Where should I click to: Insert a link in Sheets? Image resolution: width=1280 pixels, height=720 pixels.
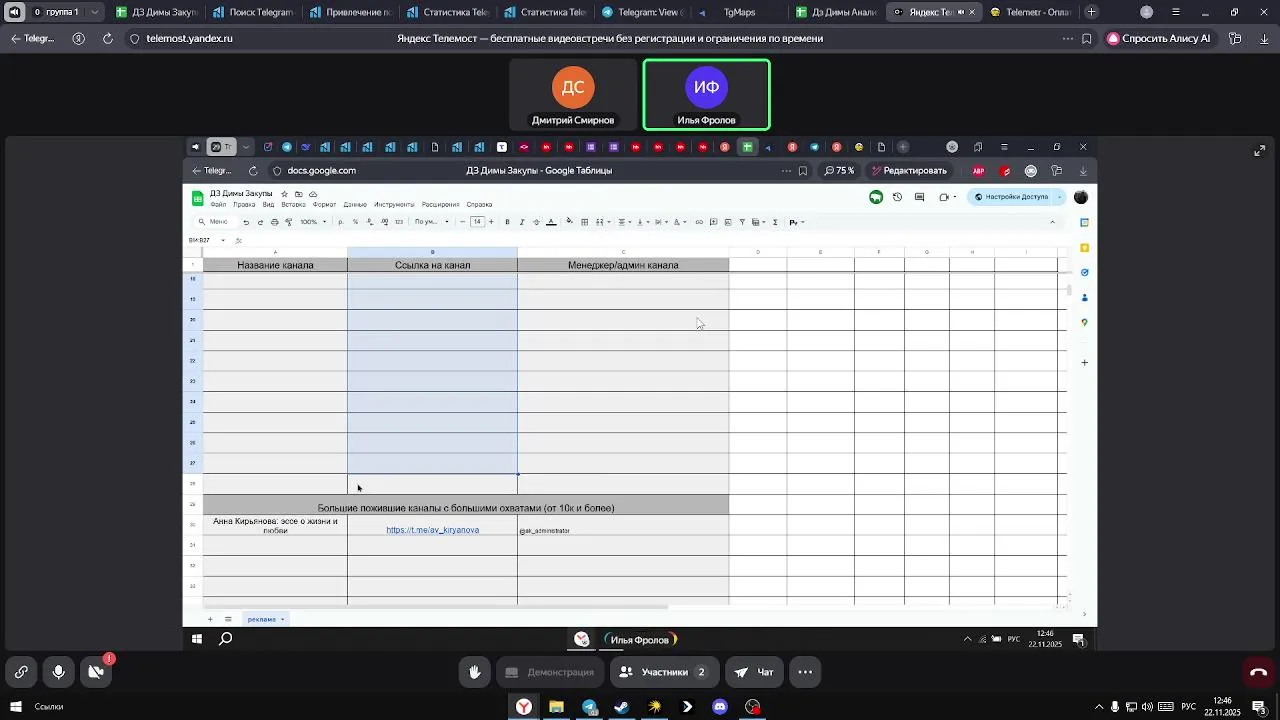699,222
